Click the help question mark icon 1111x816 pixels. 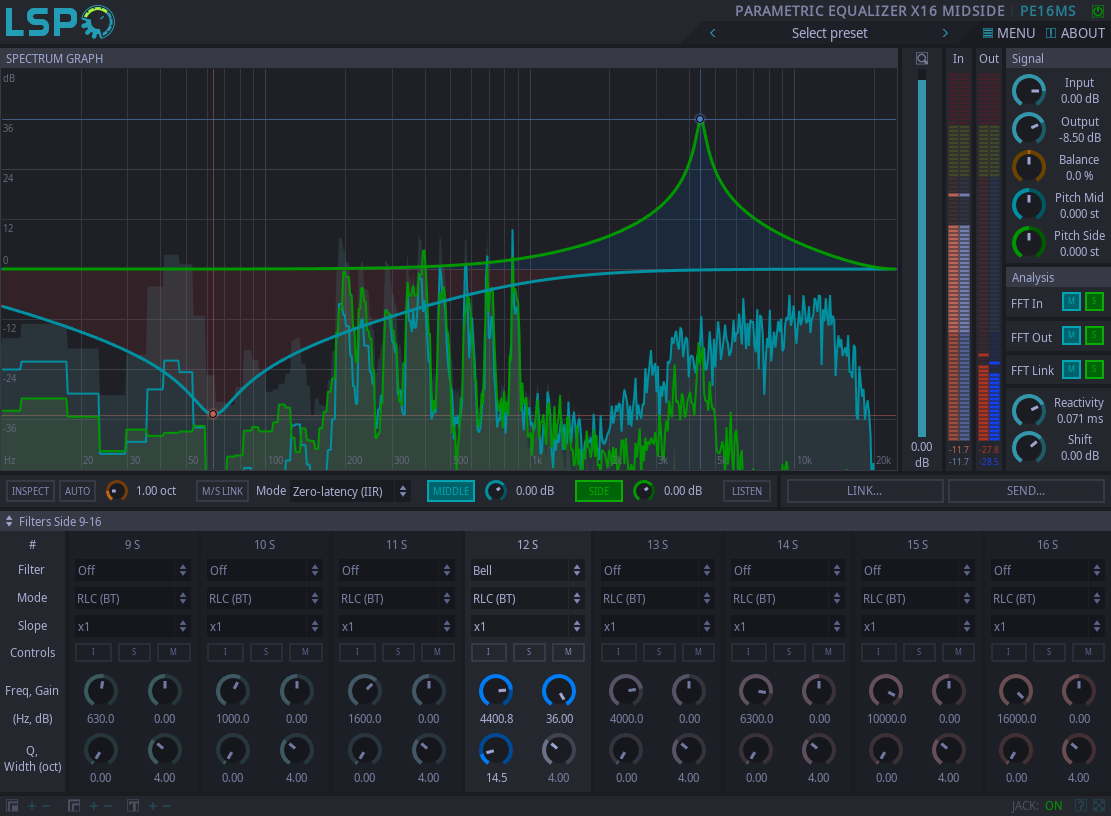pos(1081,806)
